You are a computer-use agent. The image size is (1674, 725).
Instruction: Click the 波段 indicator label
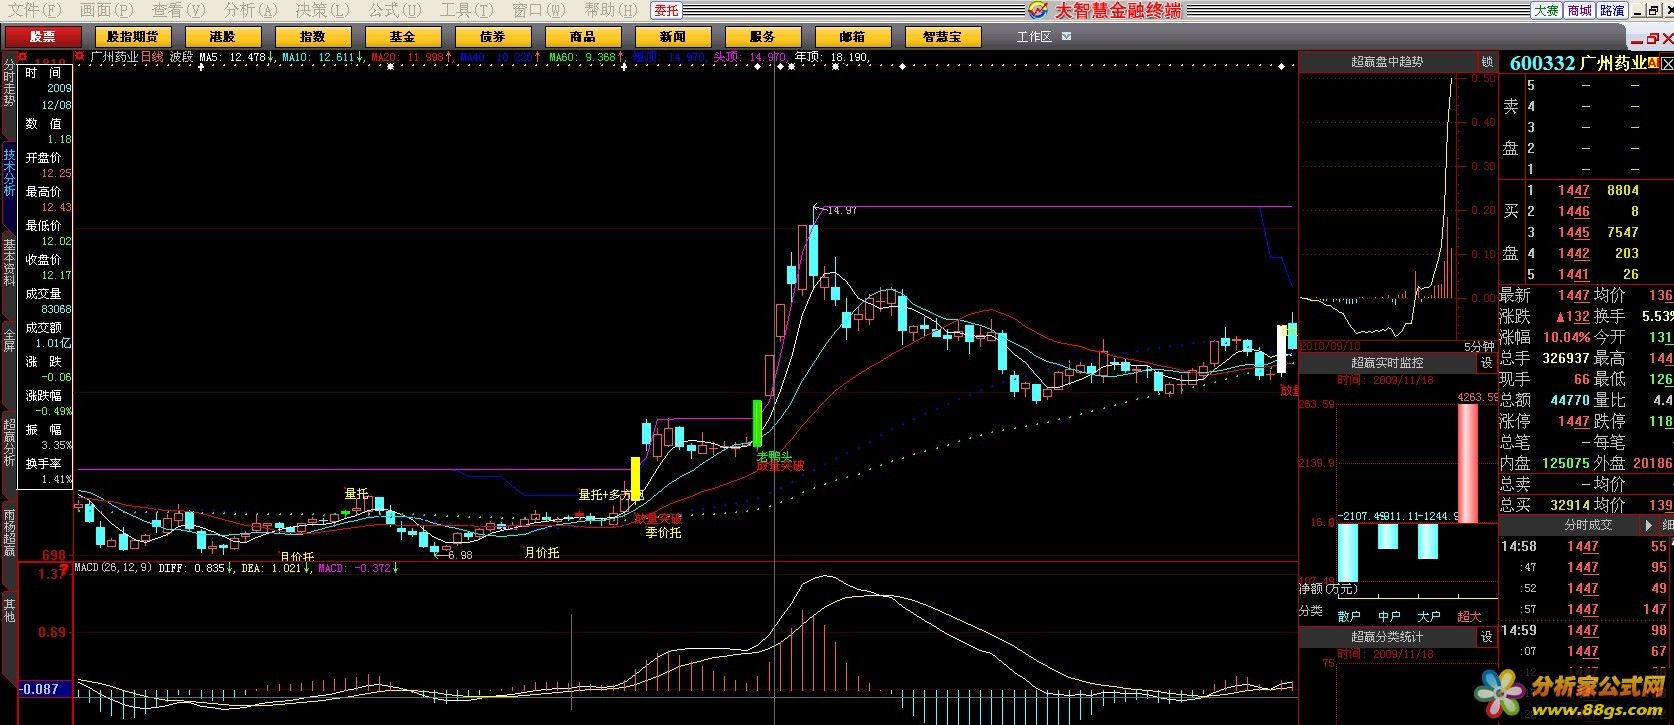(181, 57)
